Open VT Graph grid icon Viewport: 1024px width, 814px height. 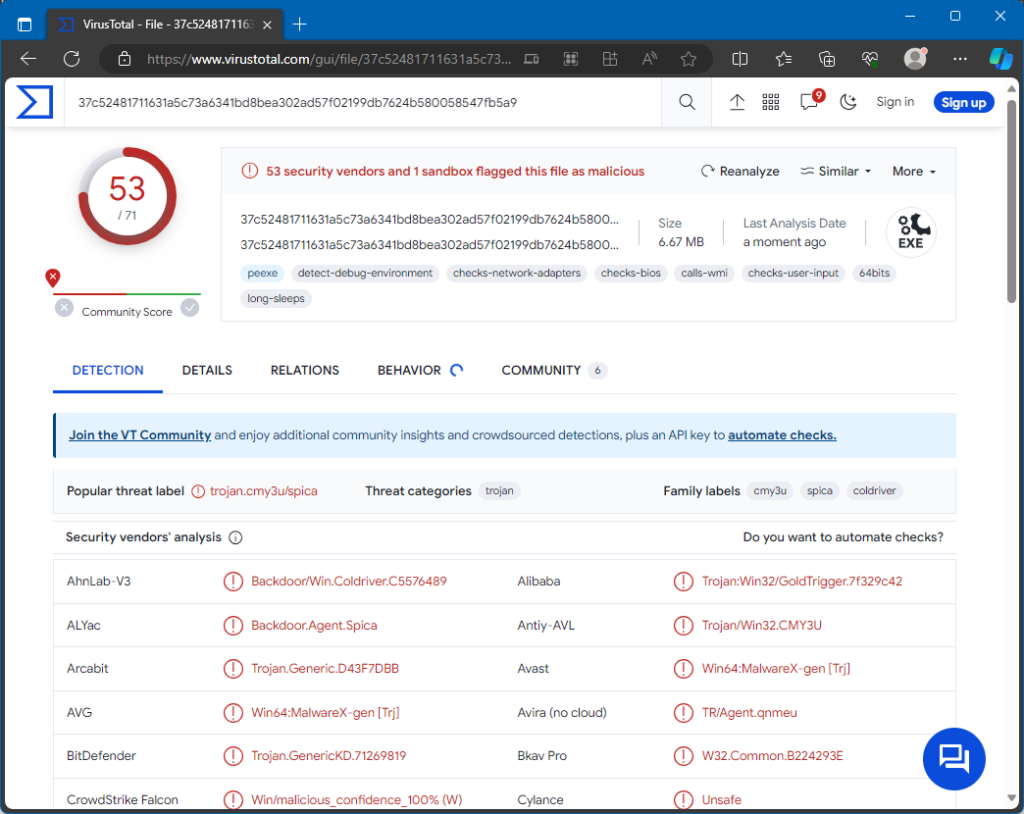(770, 101)
